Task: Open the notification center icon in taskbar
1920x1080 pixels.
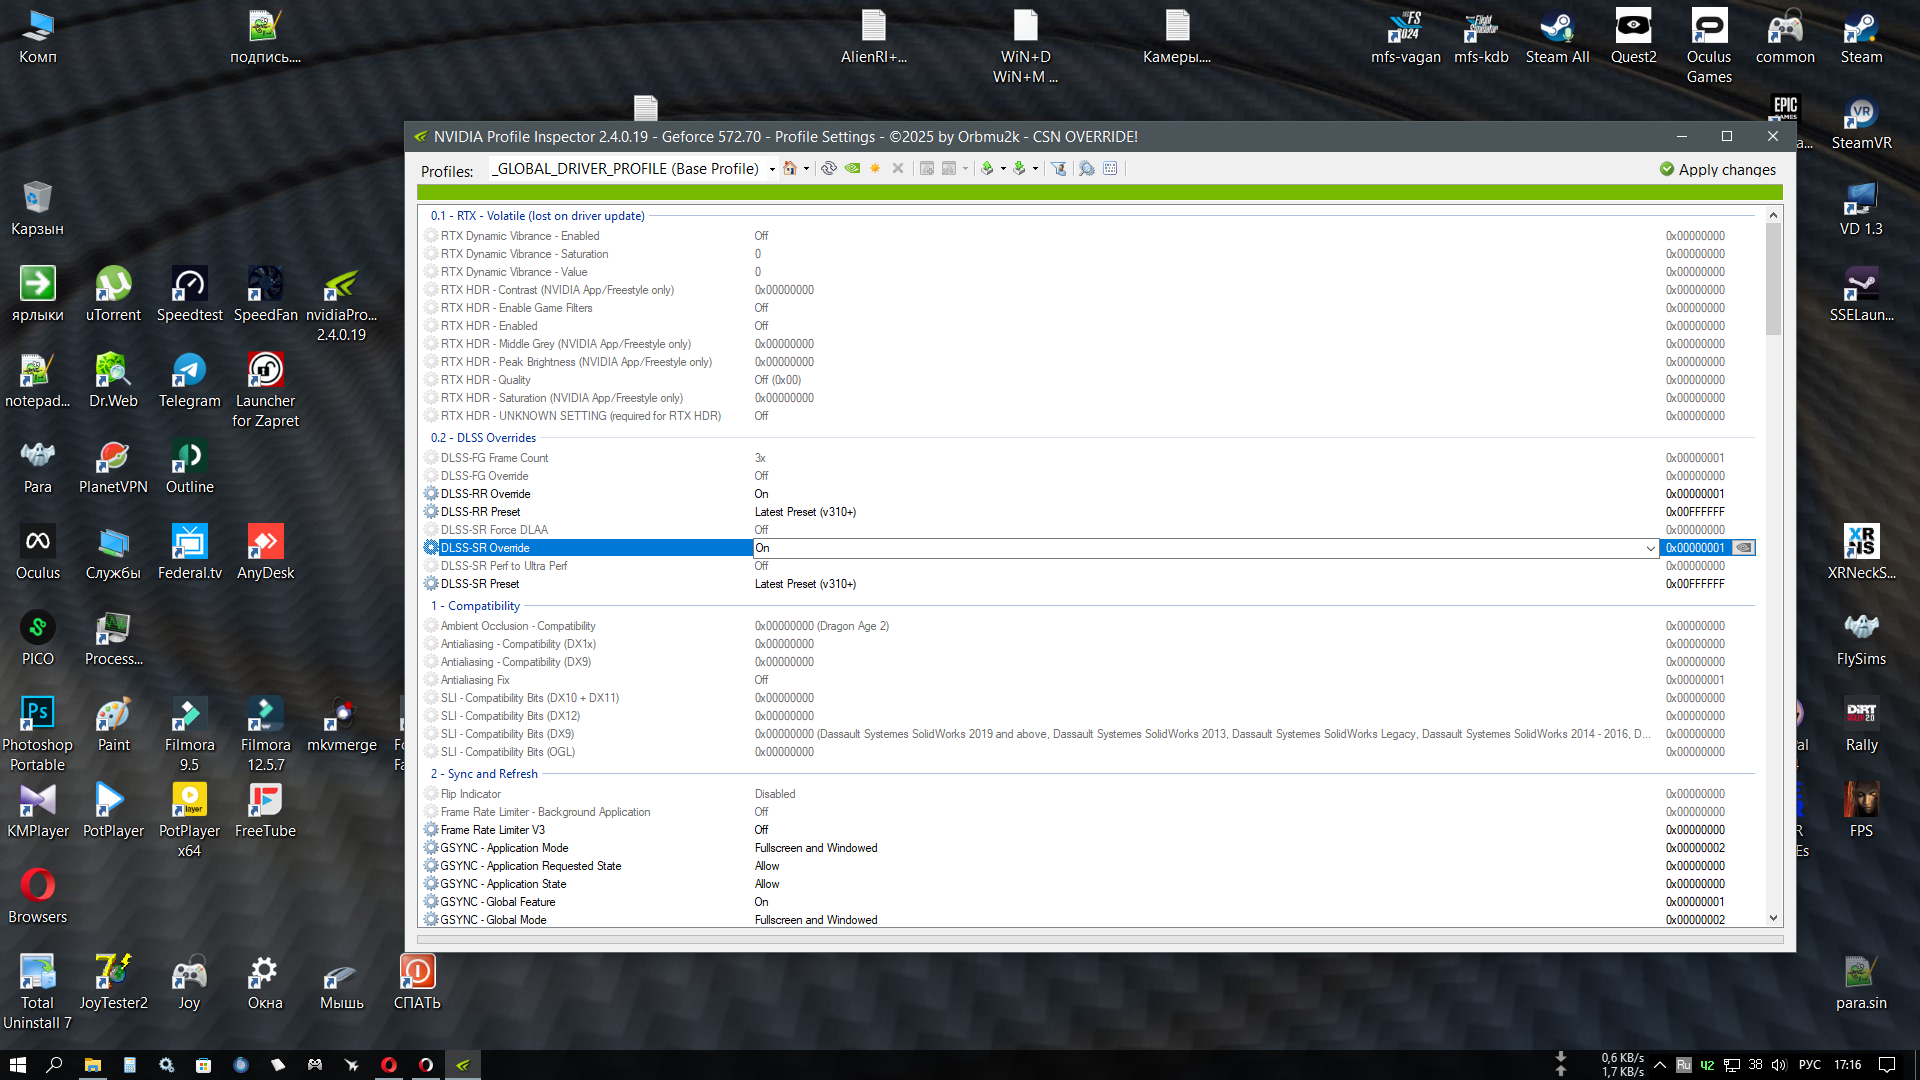Action: pos(1887,1065)
